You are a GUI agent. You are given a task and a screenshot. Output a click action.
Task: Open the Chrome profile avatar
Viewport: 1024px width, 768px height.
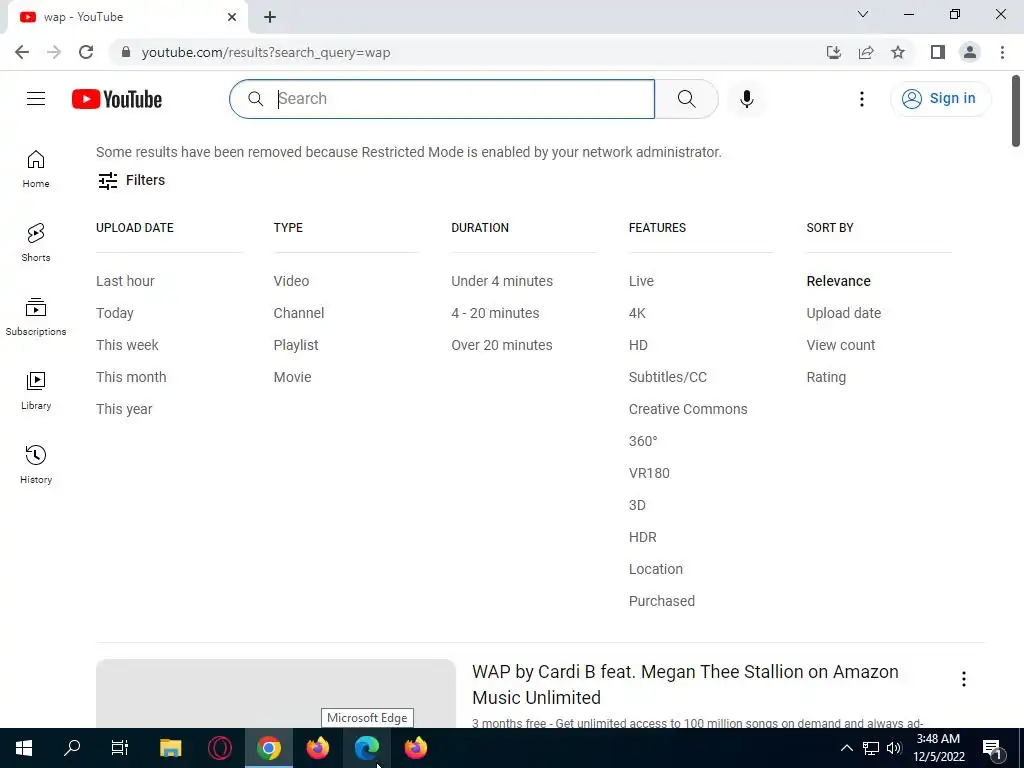pos(970,52)
